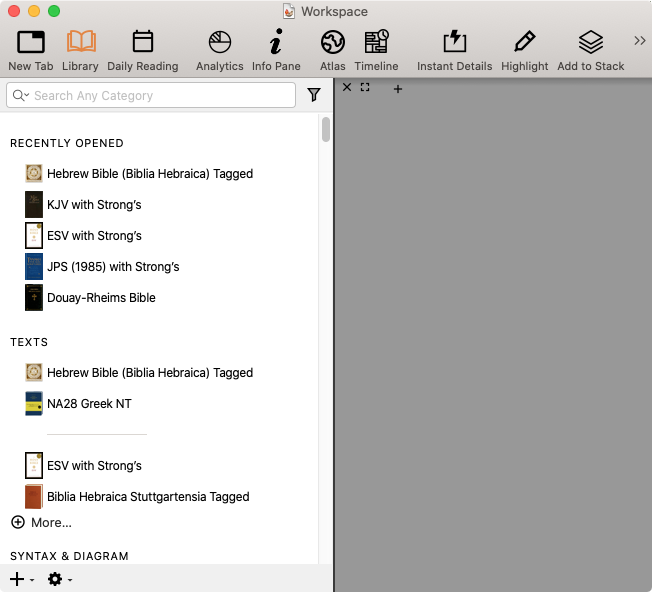Image resolution: width=652 pixels, height=592 pixels.
Task: Expand hidden toolbar items chevron
Action: point(640,41)
